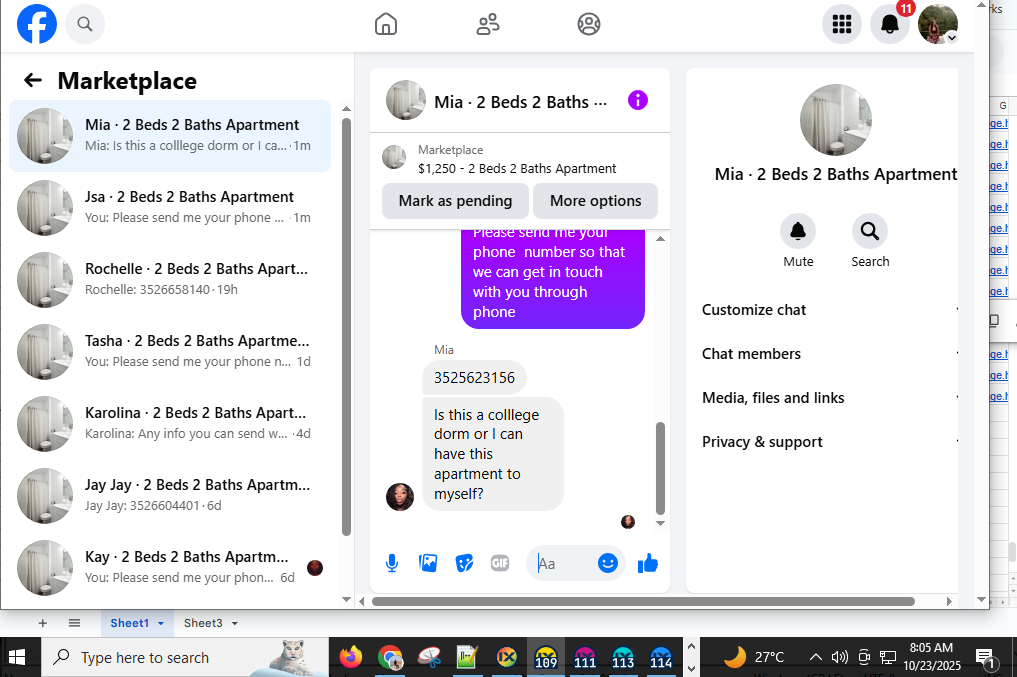
Task: Open conversation info purple icon
Action: [638, 101]
